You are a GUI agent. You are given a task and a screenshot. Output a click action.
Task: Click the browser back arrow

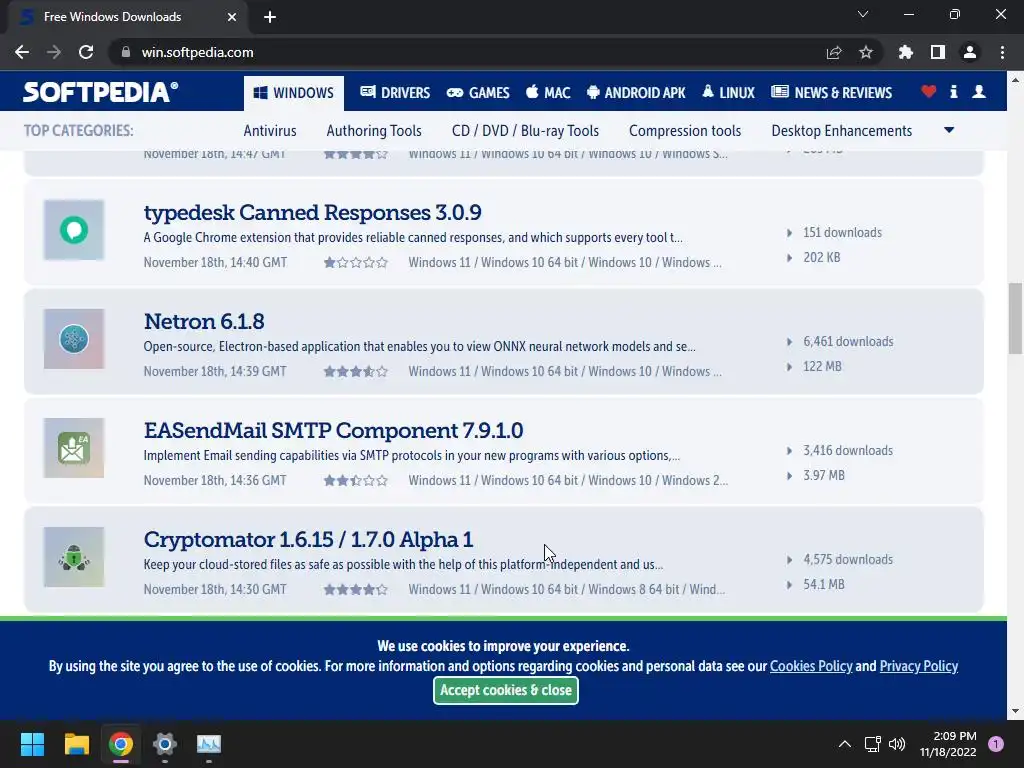[x=22, y=52]
